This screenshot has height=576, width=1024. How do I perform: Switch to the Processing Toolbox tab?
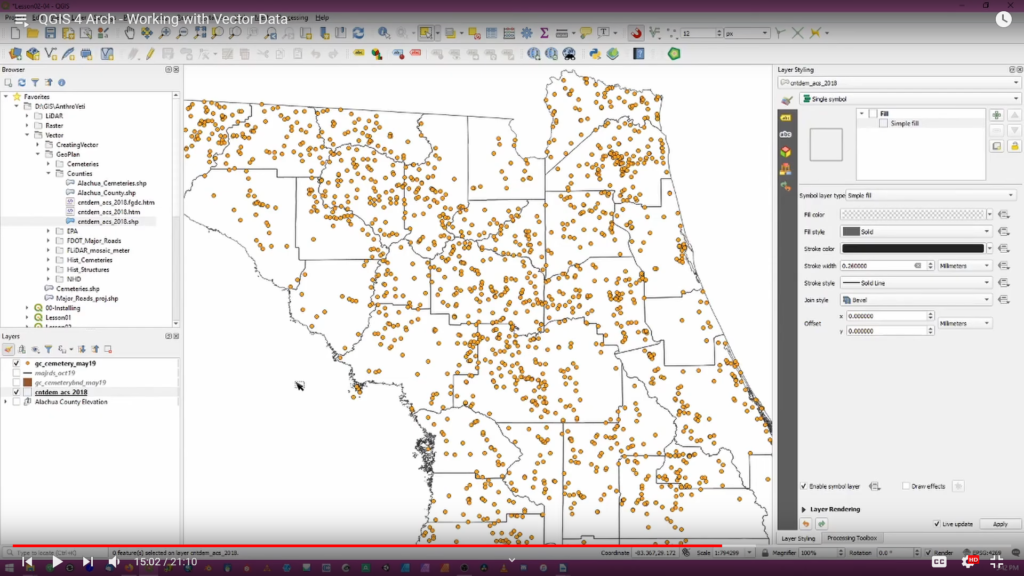(852, 538)
